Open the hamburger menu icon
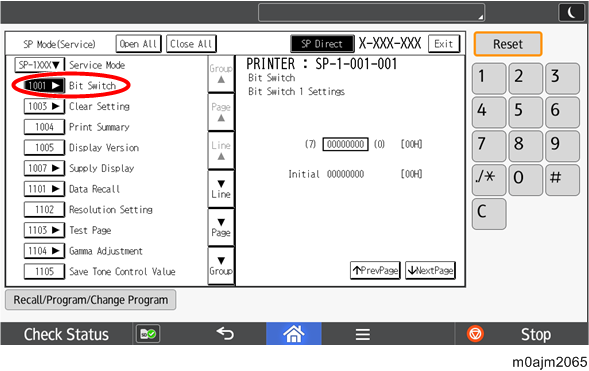Image resolution: width=589 pixels, height=371 pixels. coord(362,334)
